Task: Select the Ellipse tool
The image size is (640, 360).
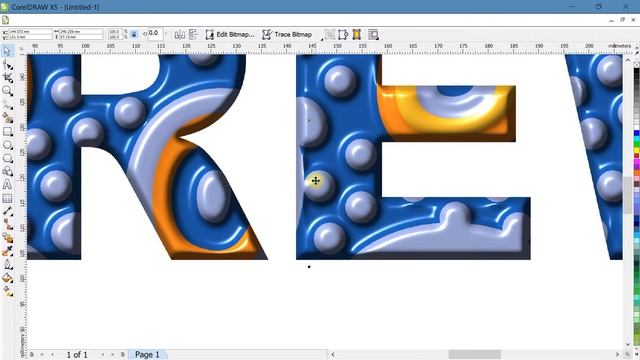Action: click(7, 145)
